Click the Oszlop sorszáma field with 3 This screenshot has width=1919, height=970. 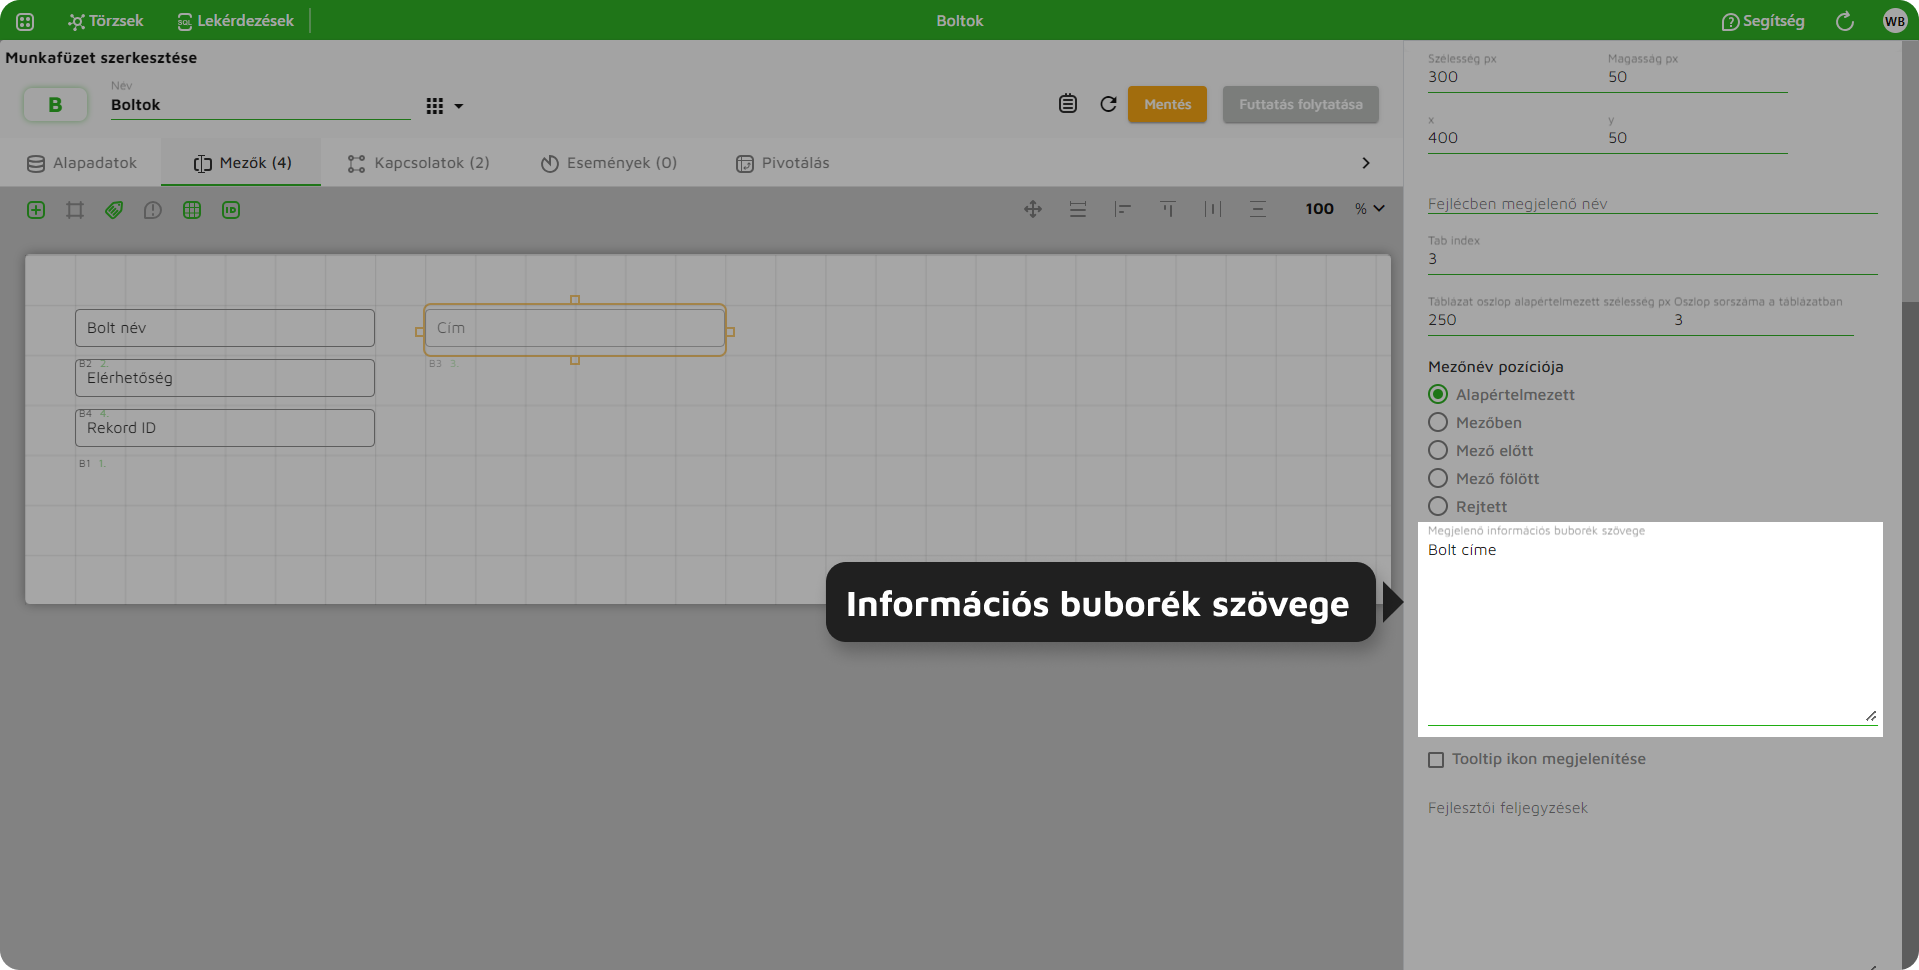click(1763, 320)
